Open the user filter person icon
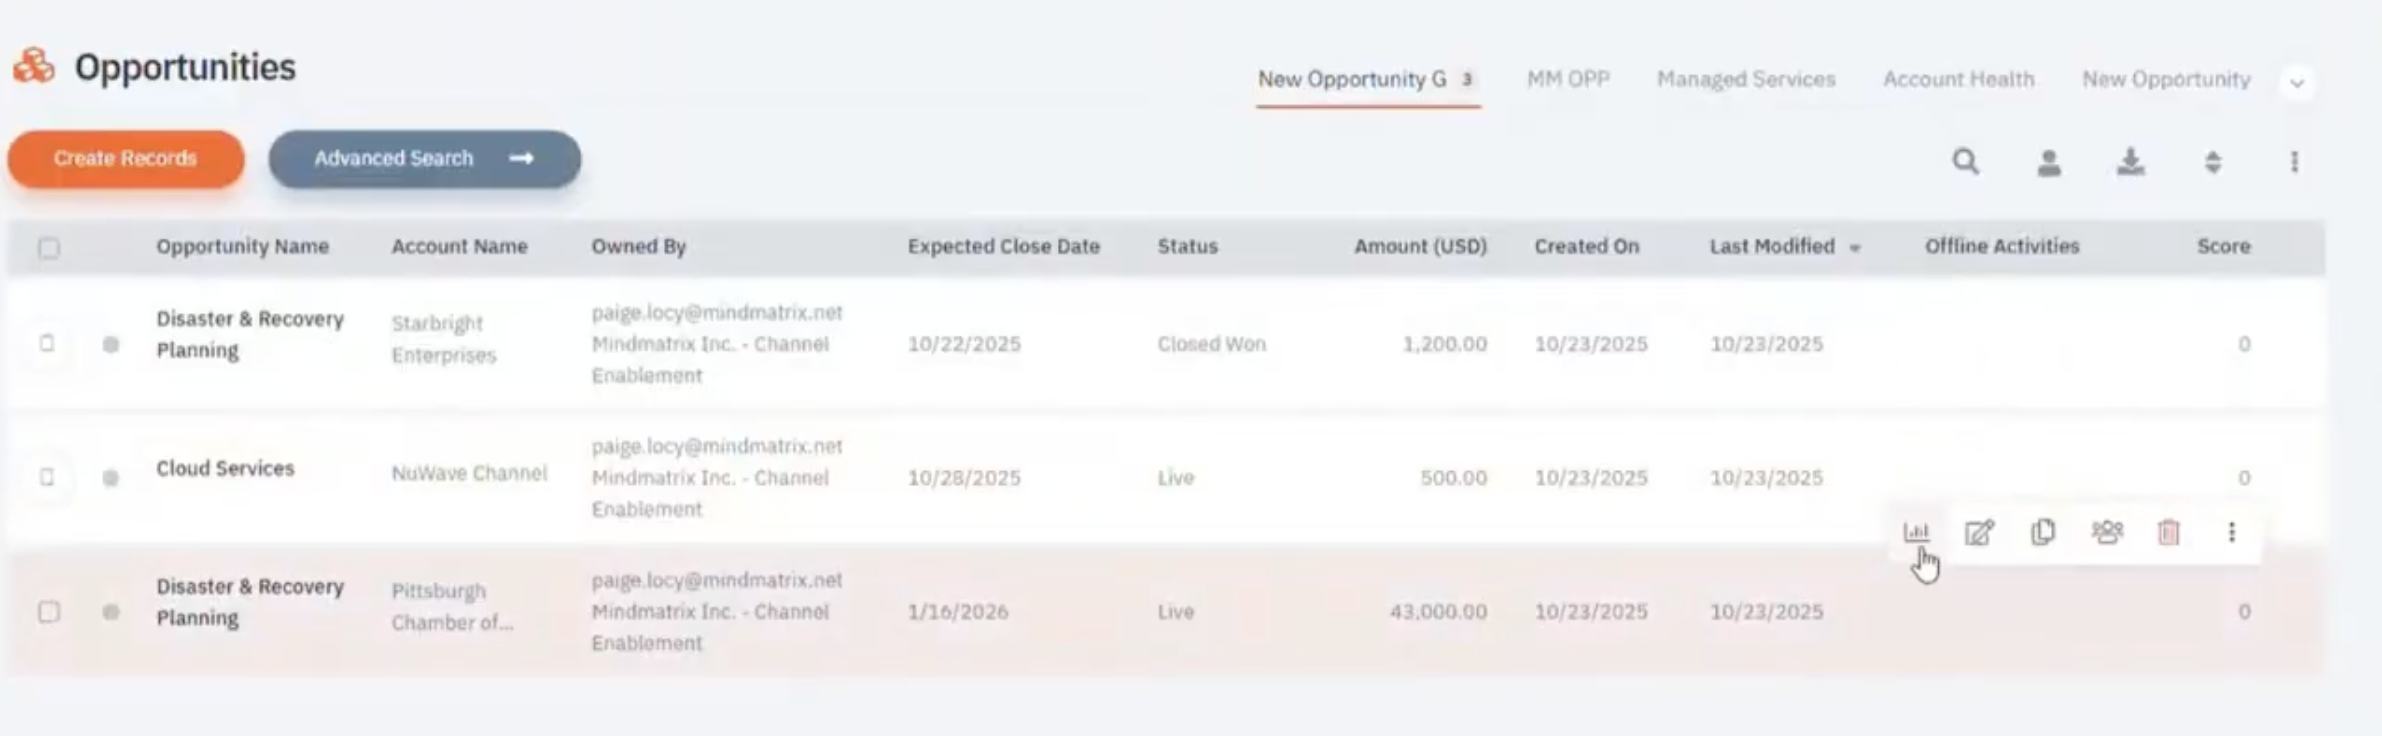 2048,162
